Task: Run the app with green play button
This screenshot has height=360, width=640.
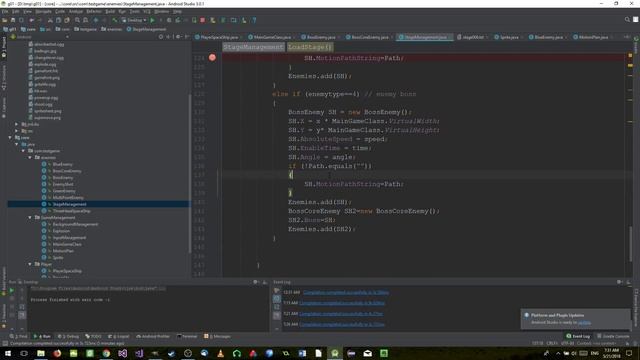Action: click(153, 20)
